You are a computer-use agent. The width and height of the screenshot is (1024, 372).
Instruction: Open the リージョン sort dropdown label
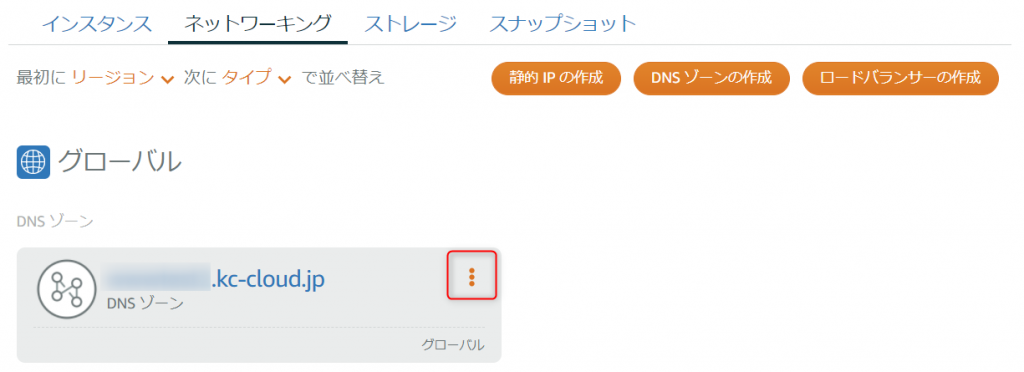(x=112, y=78)
